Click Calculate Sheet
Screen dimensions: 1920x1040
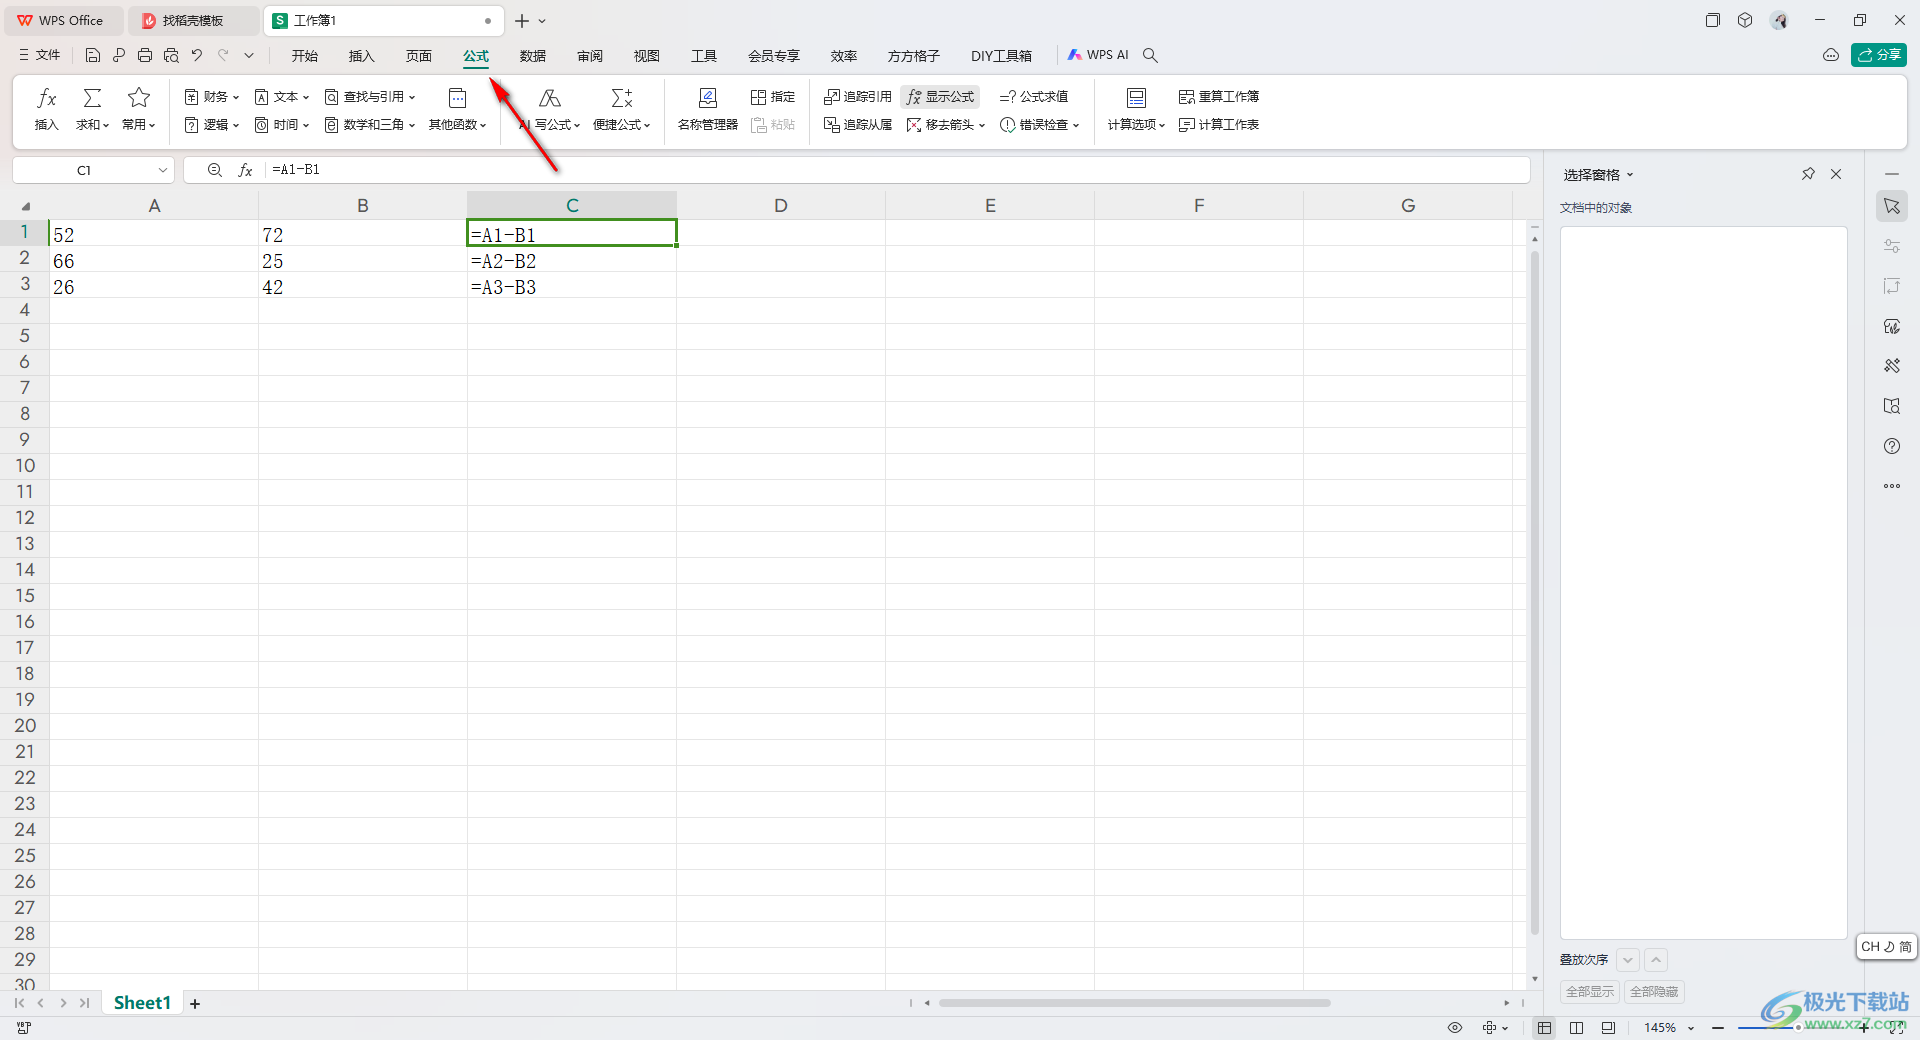(1219, 125)
